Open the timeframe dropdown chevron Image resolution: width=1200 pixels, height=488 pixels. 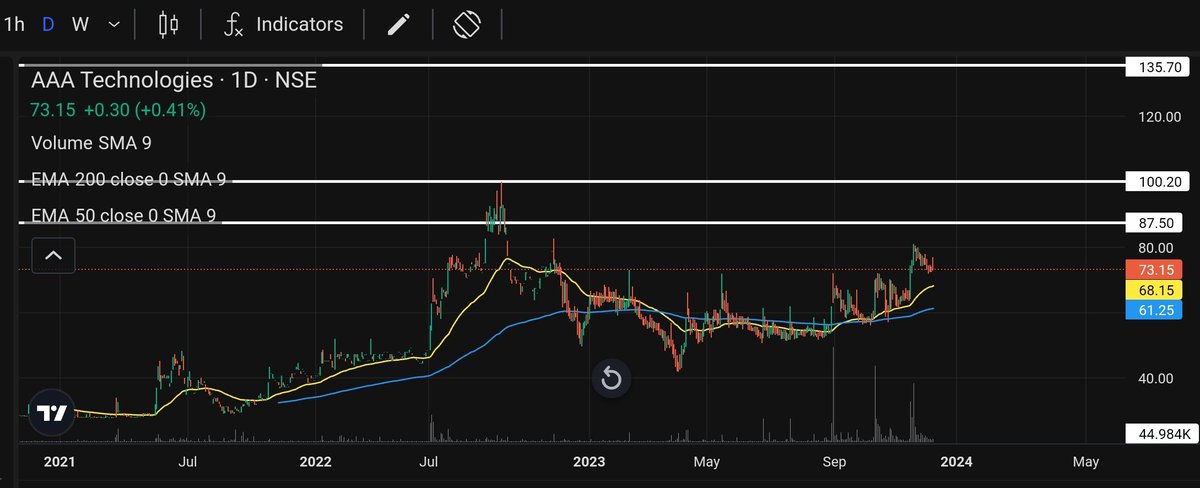point(116,24)
